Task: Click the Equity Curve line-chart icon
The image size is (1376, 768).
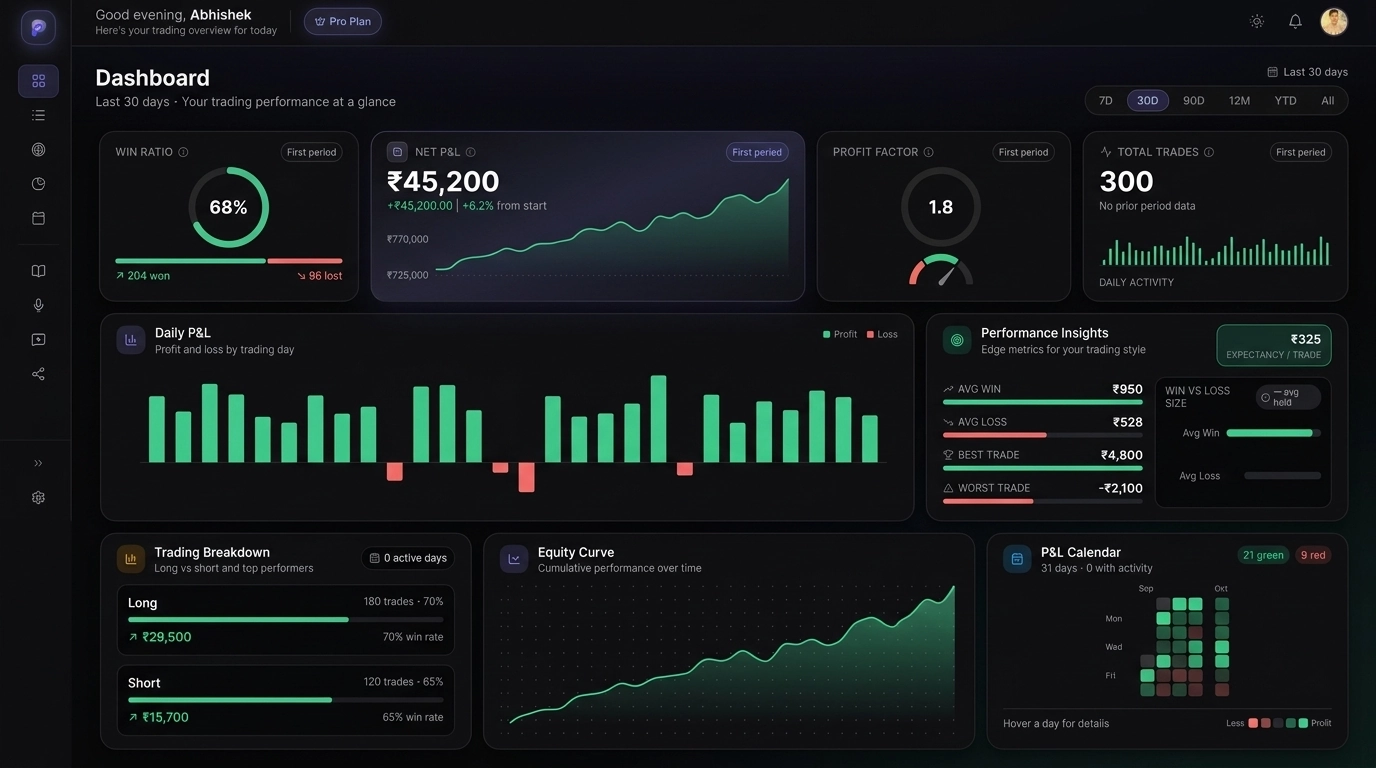Action: tap(514, 559)
